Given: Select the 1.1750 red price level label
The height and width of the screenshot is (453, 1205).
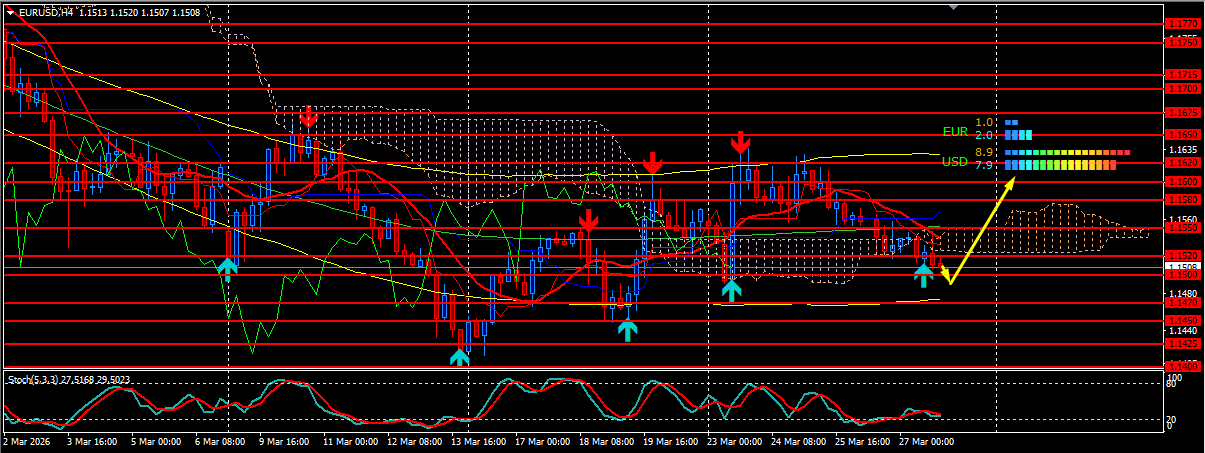Looking at the screenshot, I should pyautogui.click(x=1183, y=42).
